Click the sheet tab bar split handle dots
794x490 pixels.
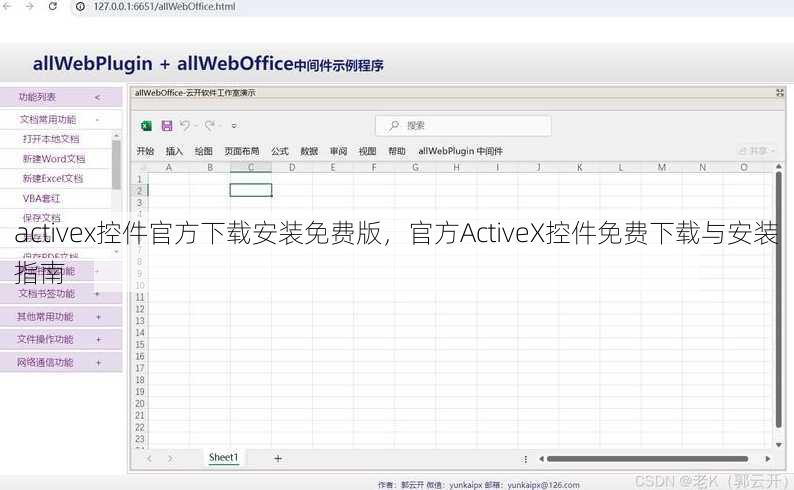coord(525,459)
